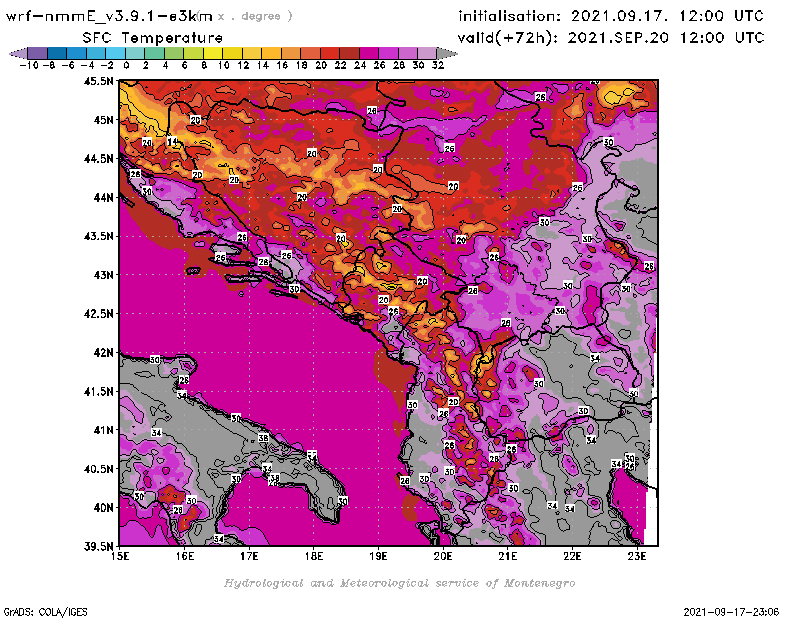Click the '14' contour label on map
Screen dimensions: 800x618
[x=172, y=141]
